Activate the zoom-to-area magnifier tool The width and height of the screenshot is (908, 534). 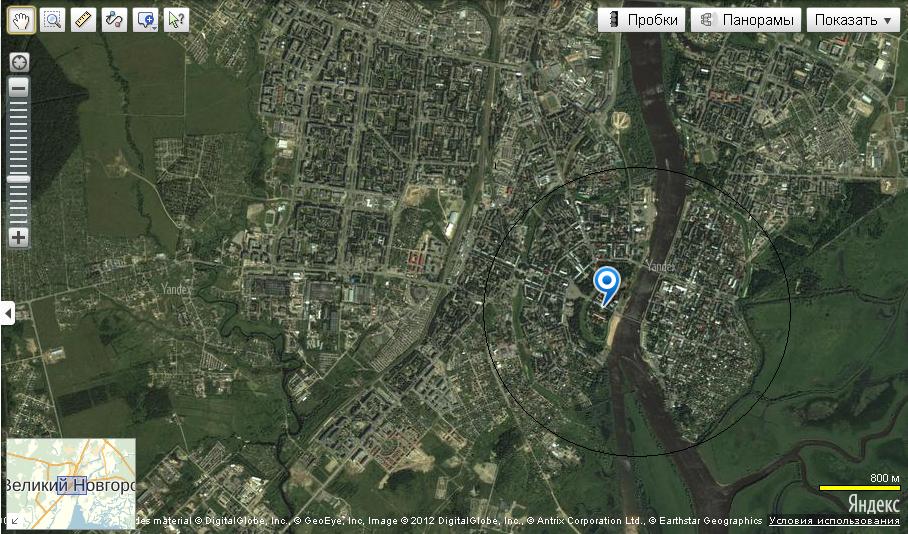pos(53,20)
